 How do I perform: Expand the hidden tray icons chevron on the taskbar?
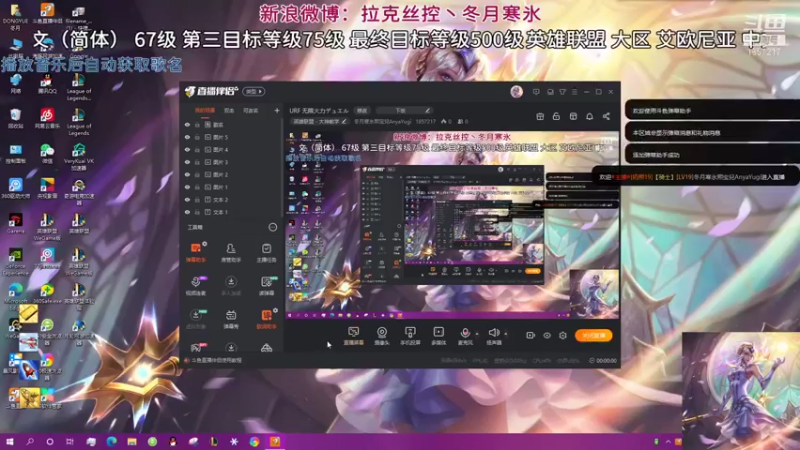668,441
